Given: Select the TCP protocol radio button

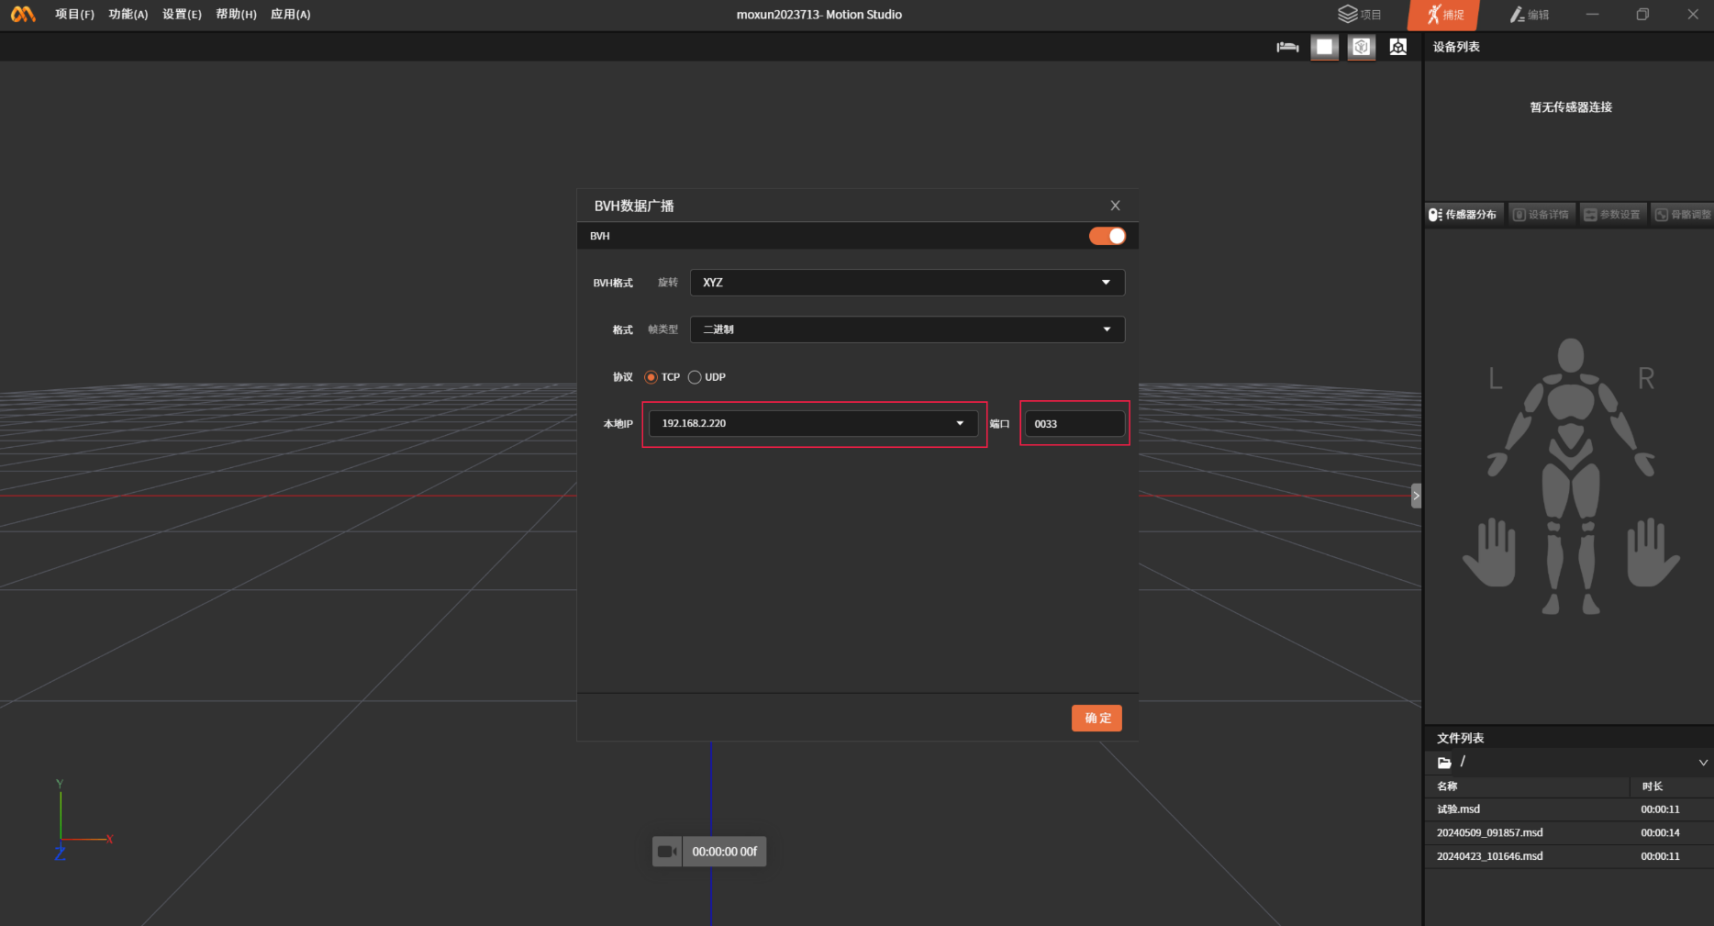Looking at the screenshot, I should (651, 377).
